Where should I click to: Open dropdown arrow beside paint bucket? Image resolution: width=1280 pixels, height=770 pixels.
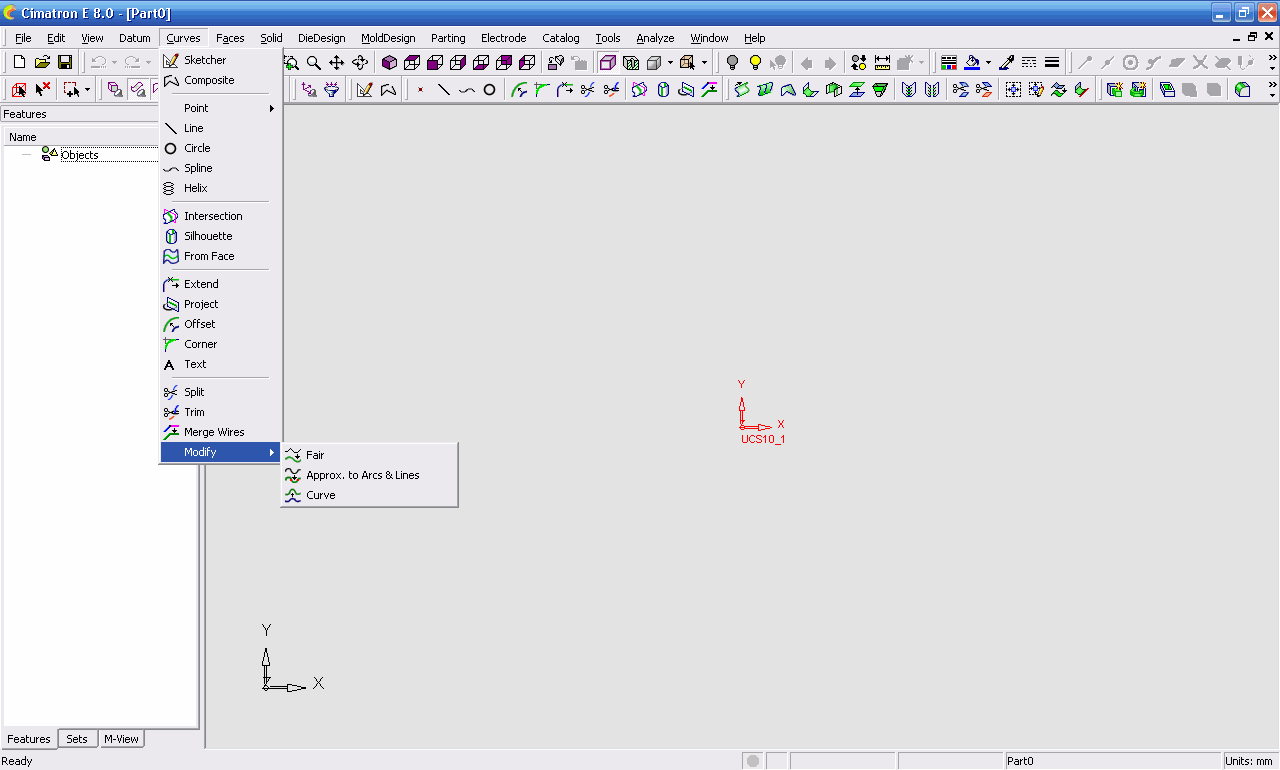click(x=988, y=62)
